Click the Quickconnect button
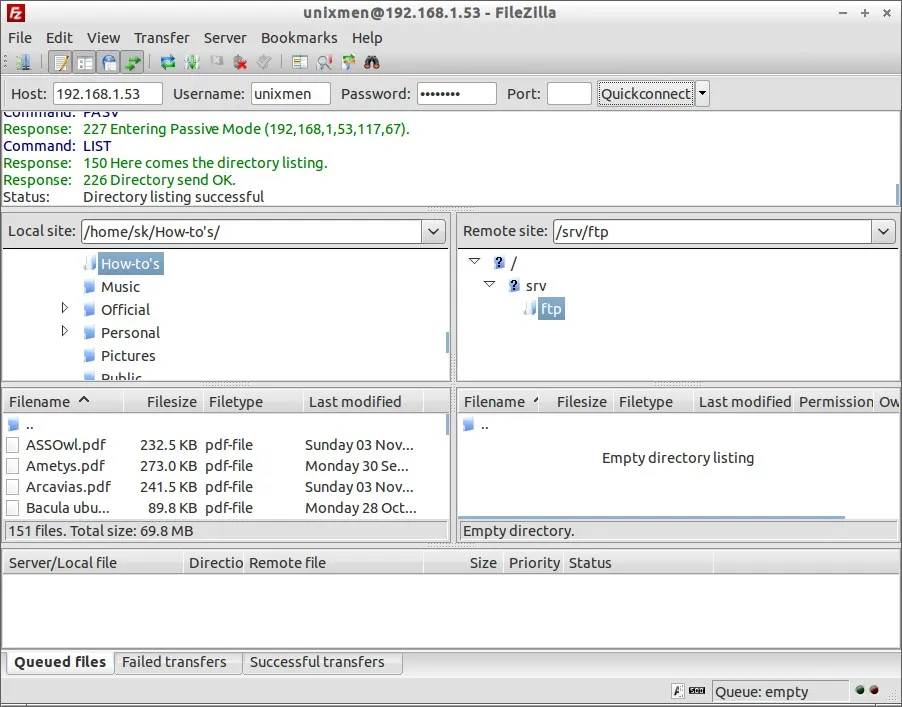Viewport: 902px width, 707px height. tap(645, 94)
